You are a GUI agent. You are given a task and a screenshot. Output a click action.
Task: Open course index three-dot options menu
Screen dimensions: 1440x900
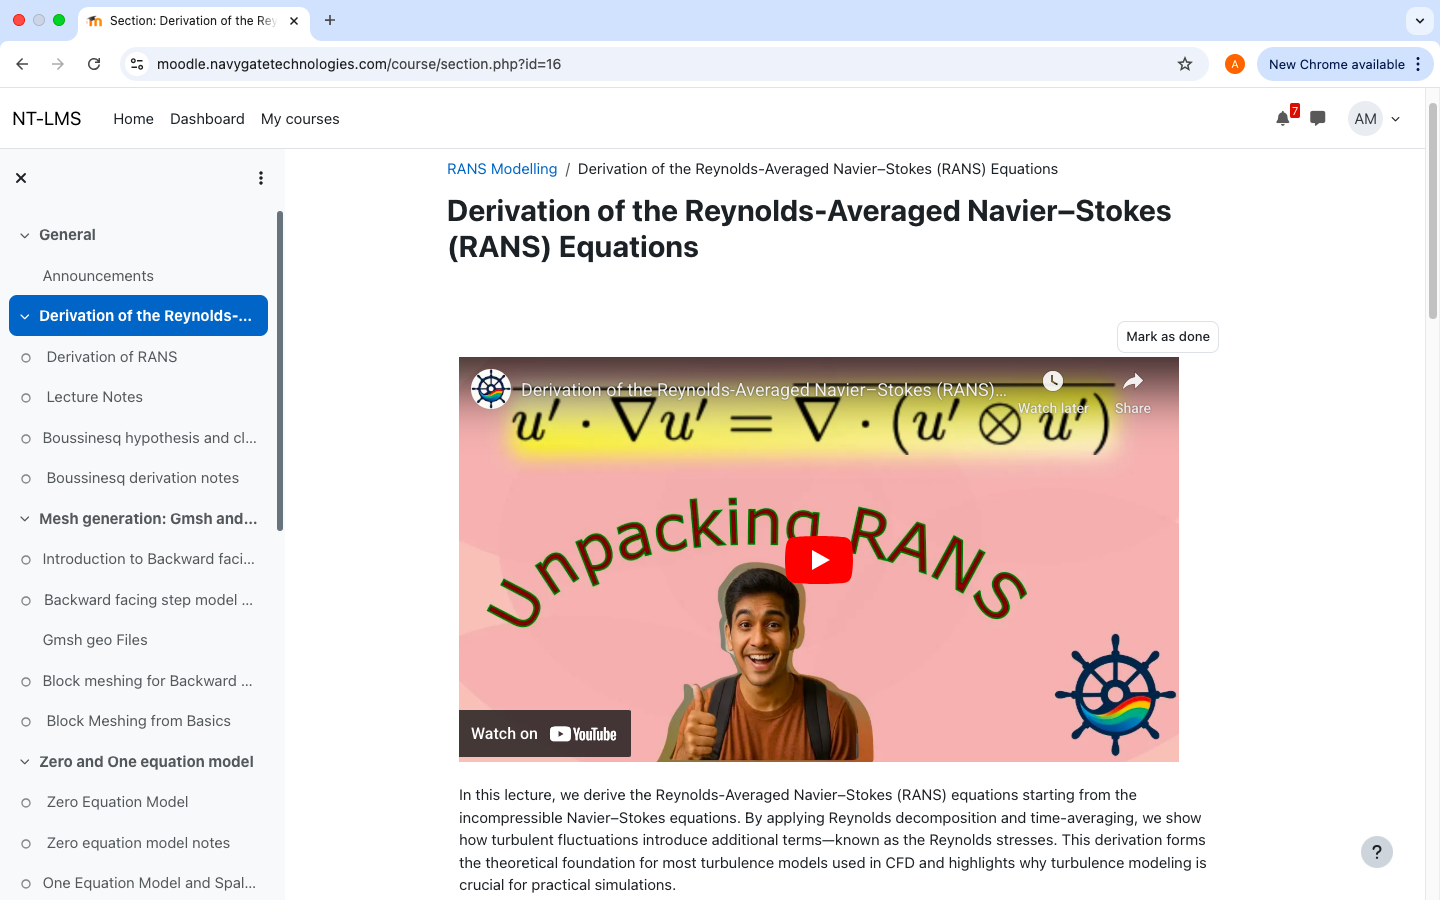(261, 178)
